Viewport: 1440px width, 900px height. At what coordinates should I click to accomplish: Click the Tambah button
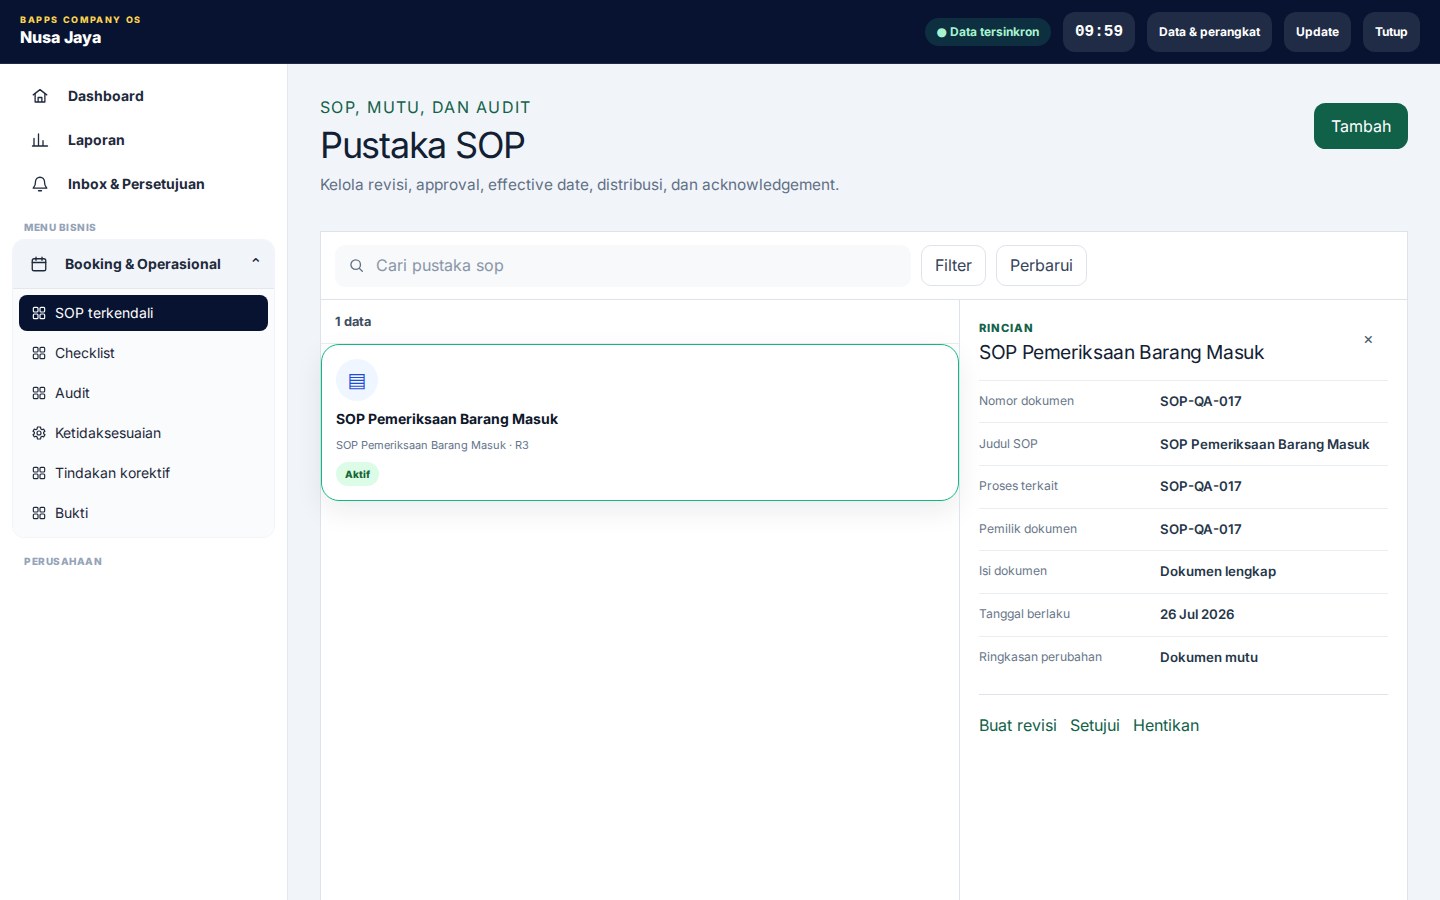[x=1360, y=126]
